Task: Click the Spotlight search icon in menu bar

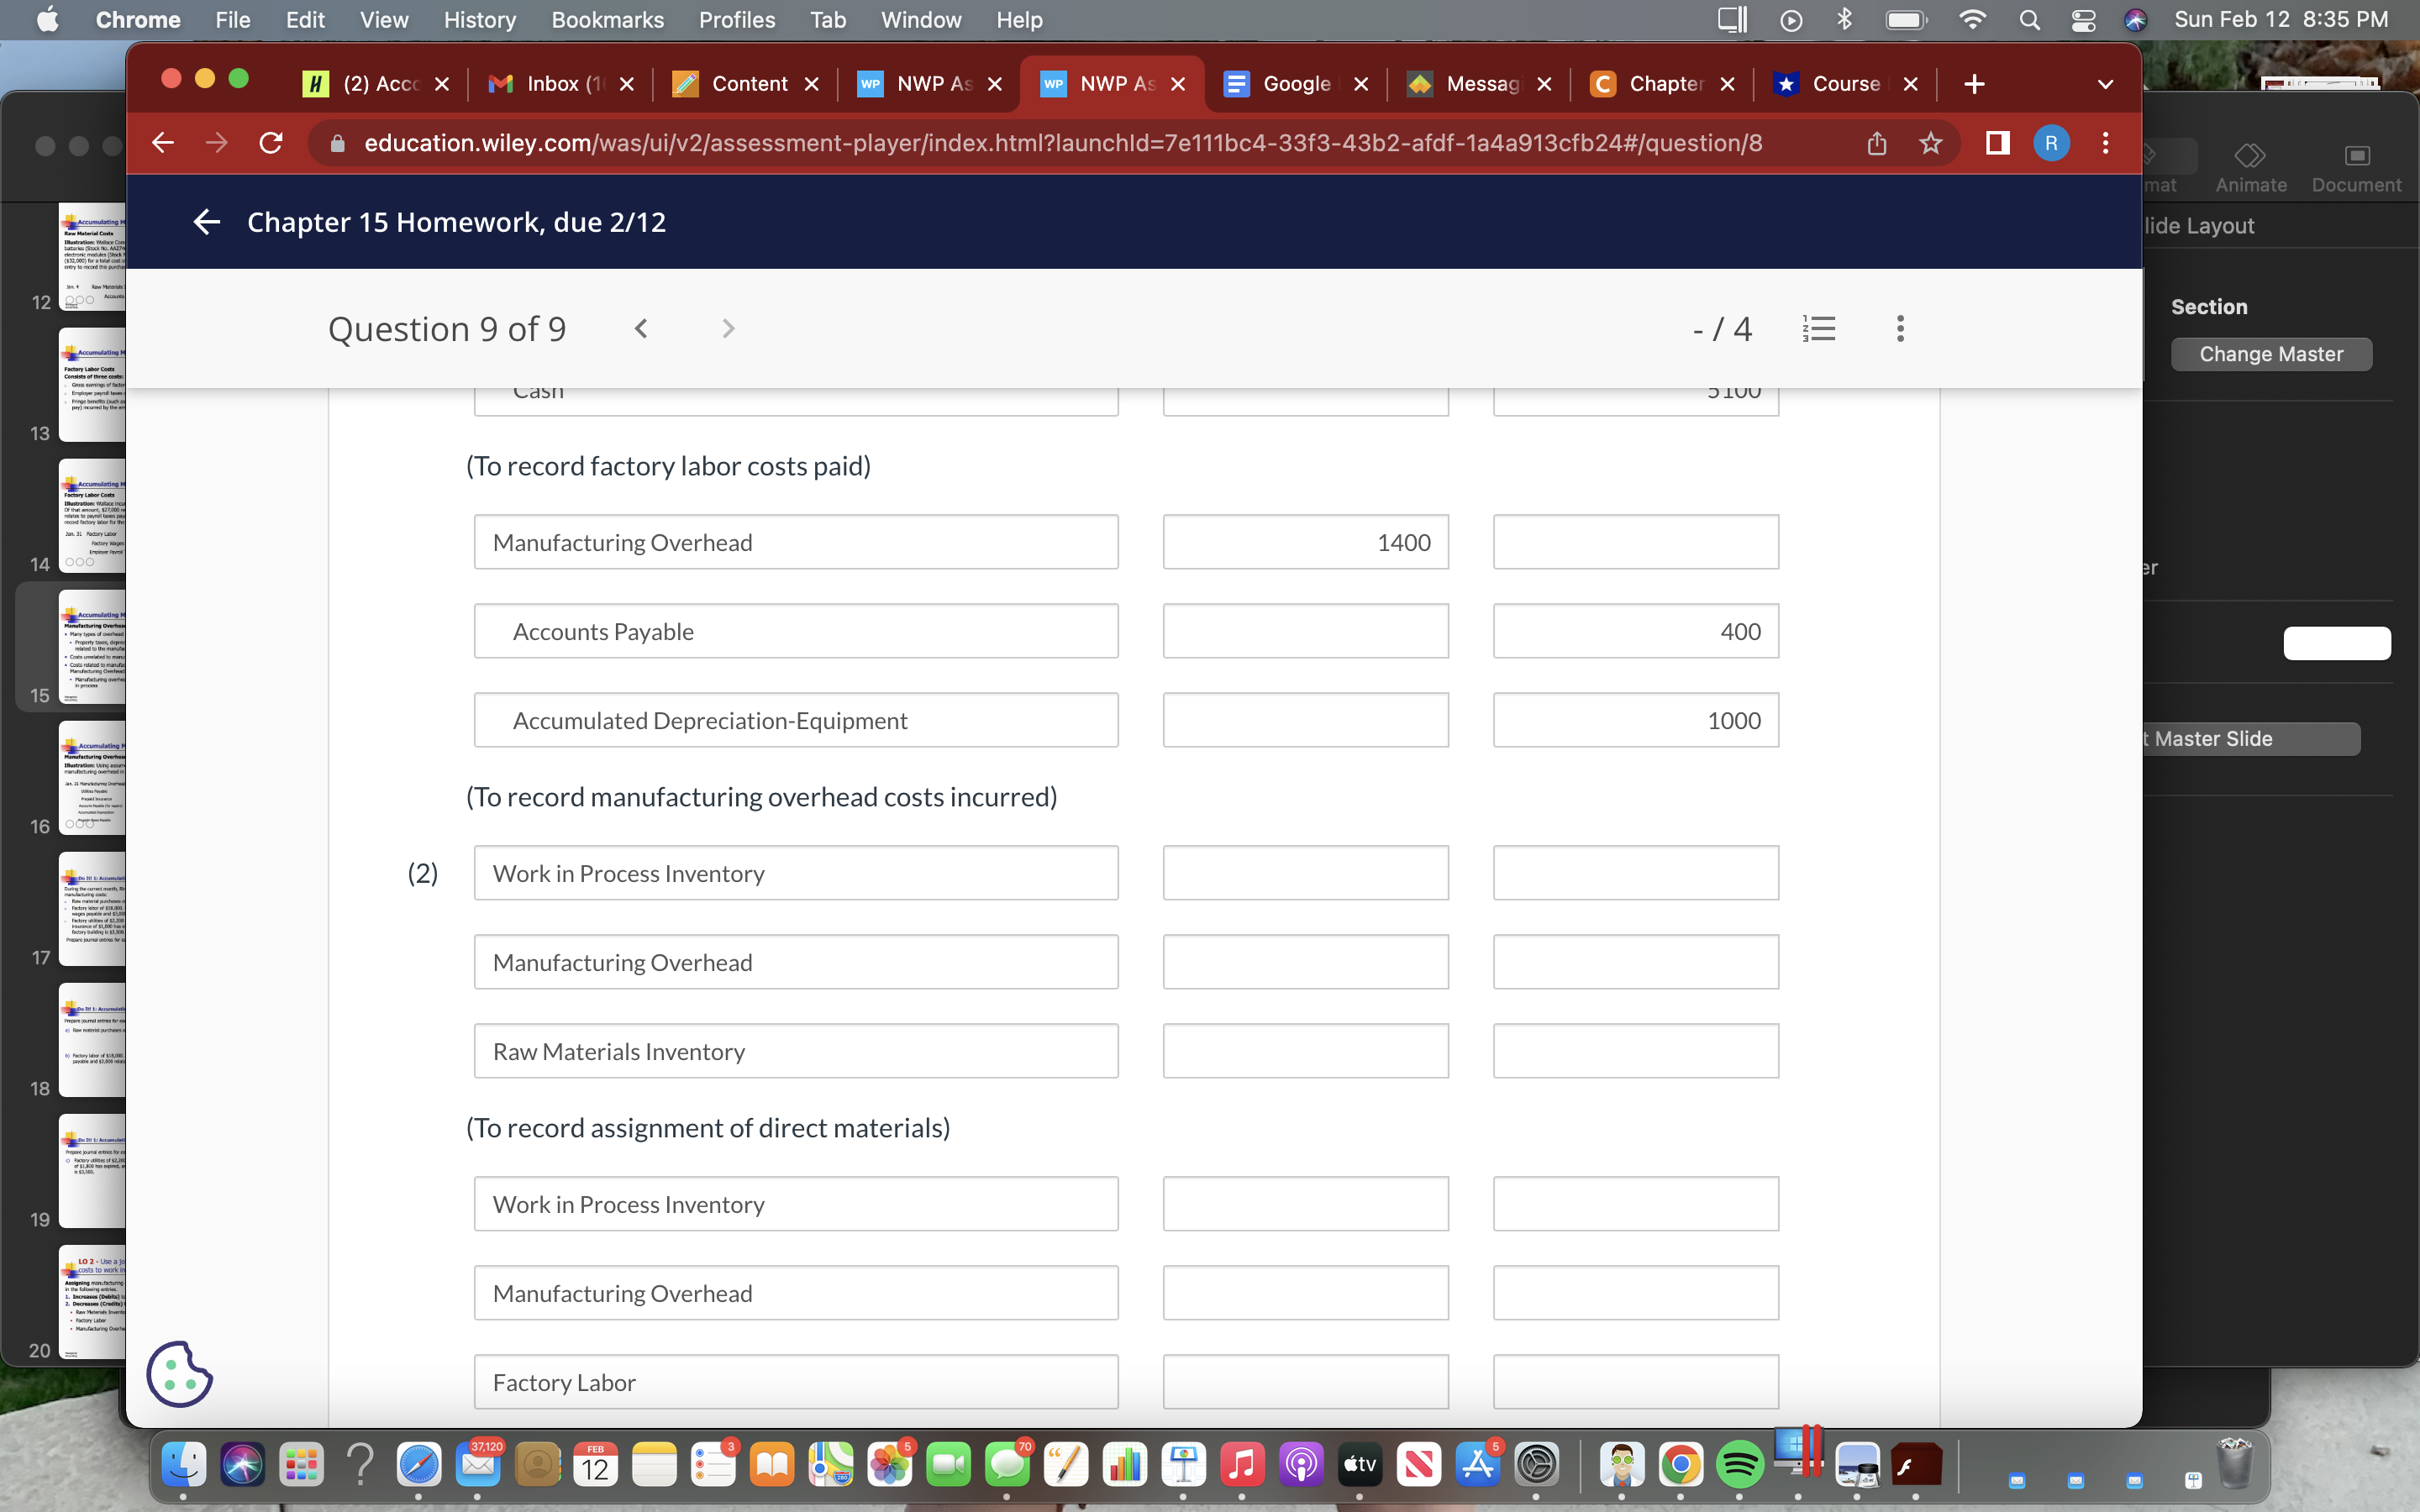Action: click(2029, 19)
